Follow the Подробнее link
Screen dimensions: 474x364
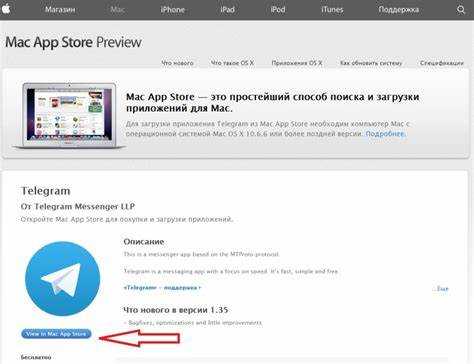(x=385, y=134)
